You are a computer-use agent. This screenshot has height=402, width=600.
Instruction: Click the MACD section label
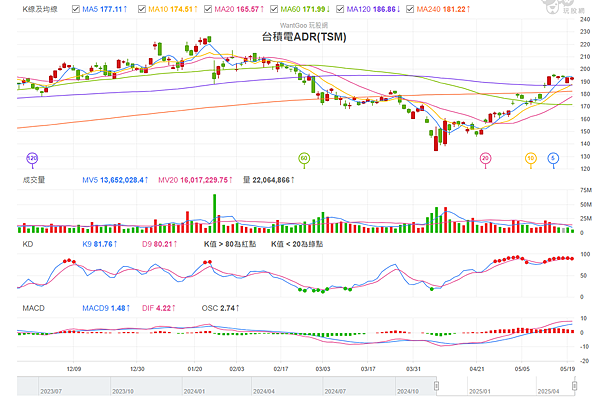pyautogui.click(x=33, y=308)
